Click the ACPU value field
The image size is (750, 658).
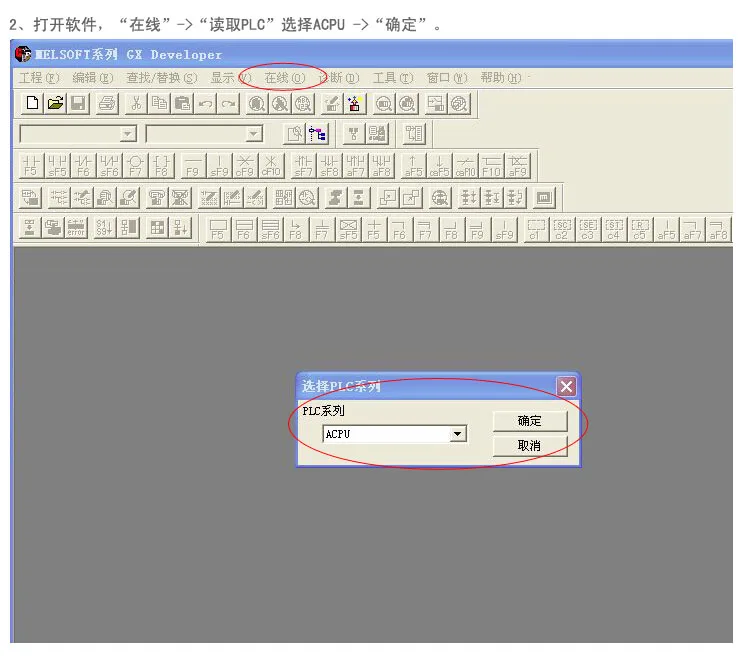[386, 434]
